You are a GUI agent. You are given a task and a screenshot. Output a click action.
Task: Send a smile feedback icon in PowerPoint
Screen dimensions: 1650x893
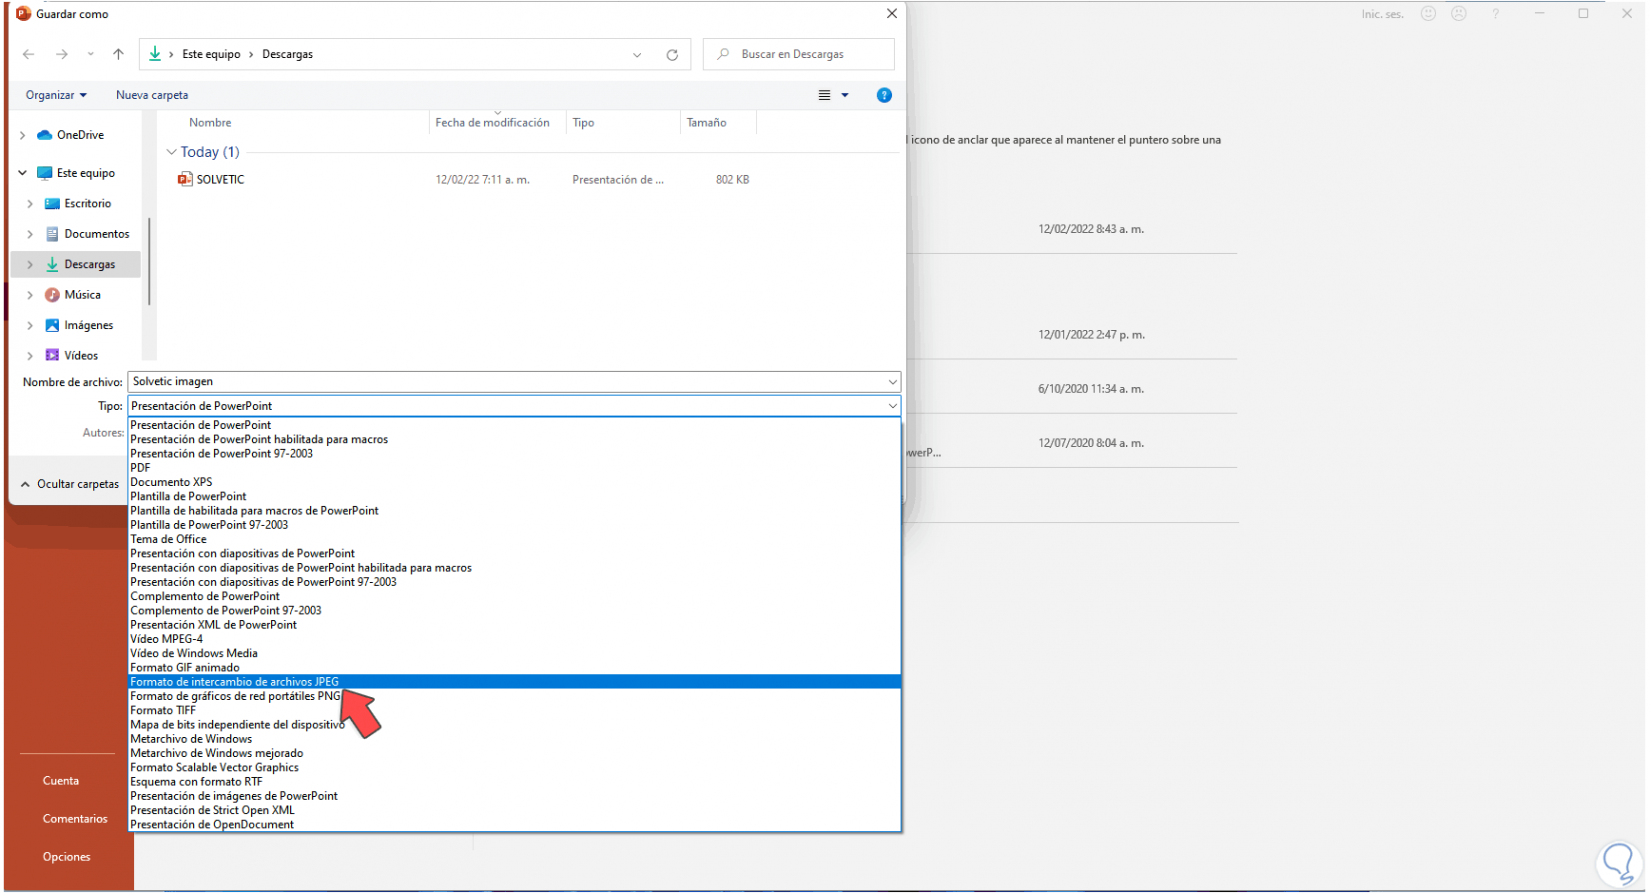pos(1428,14)
